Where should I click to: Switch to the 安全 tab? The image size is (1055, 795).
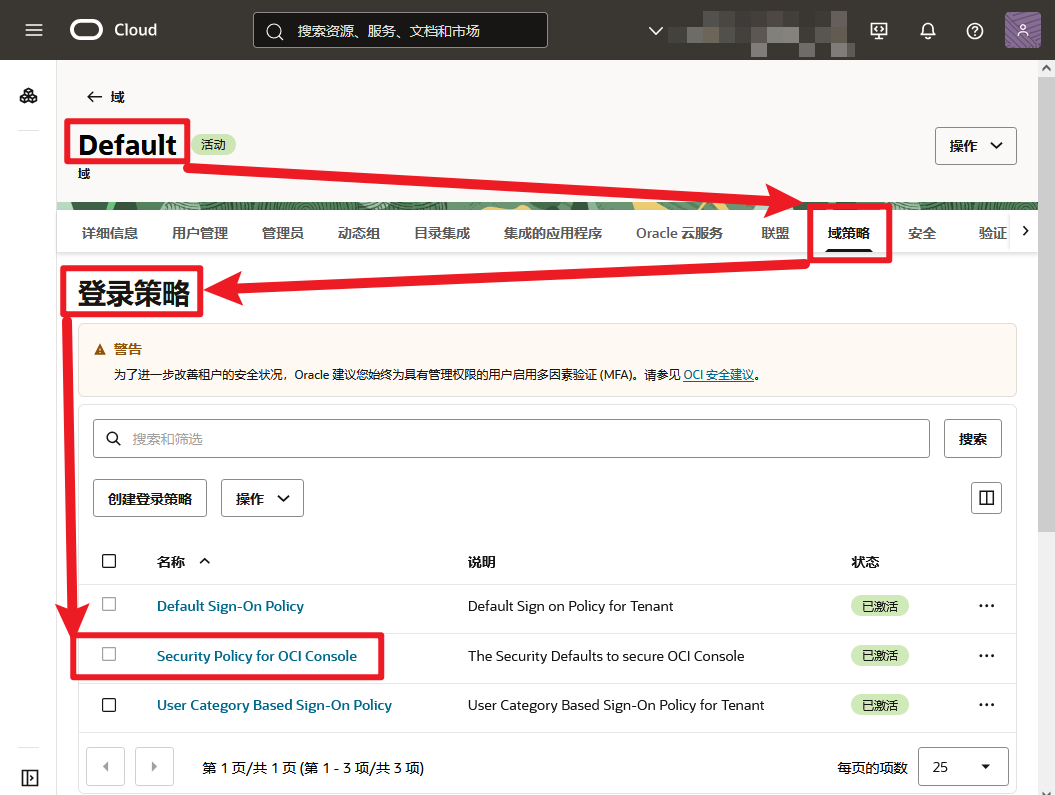[x=922, y=233]
